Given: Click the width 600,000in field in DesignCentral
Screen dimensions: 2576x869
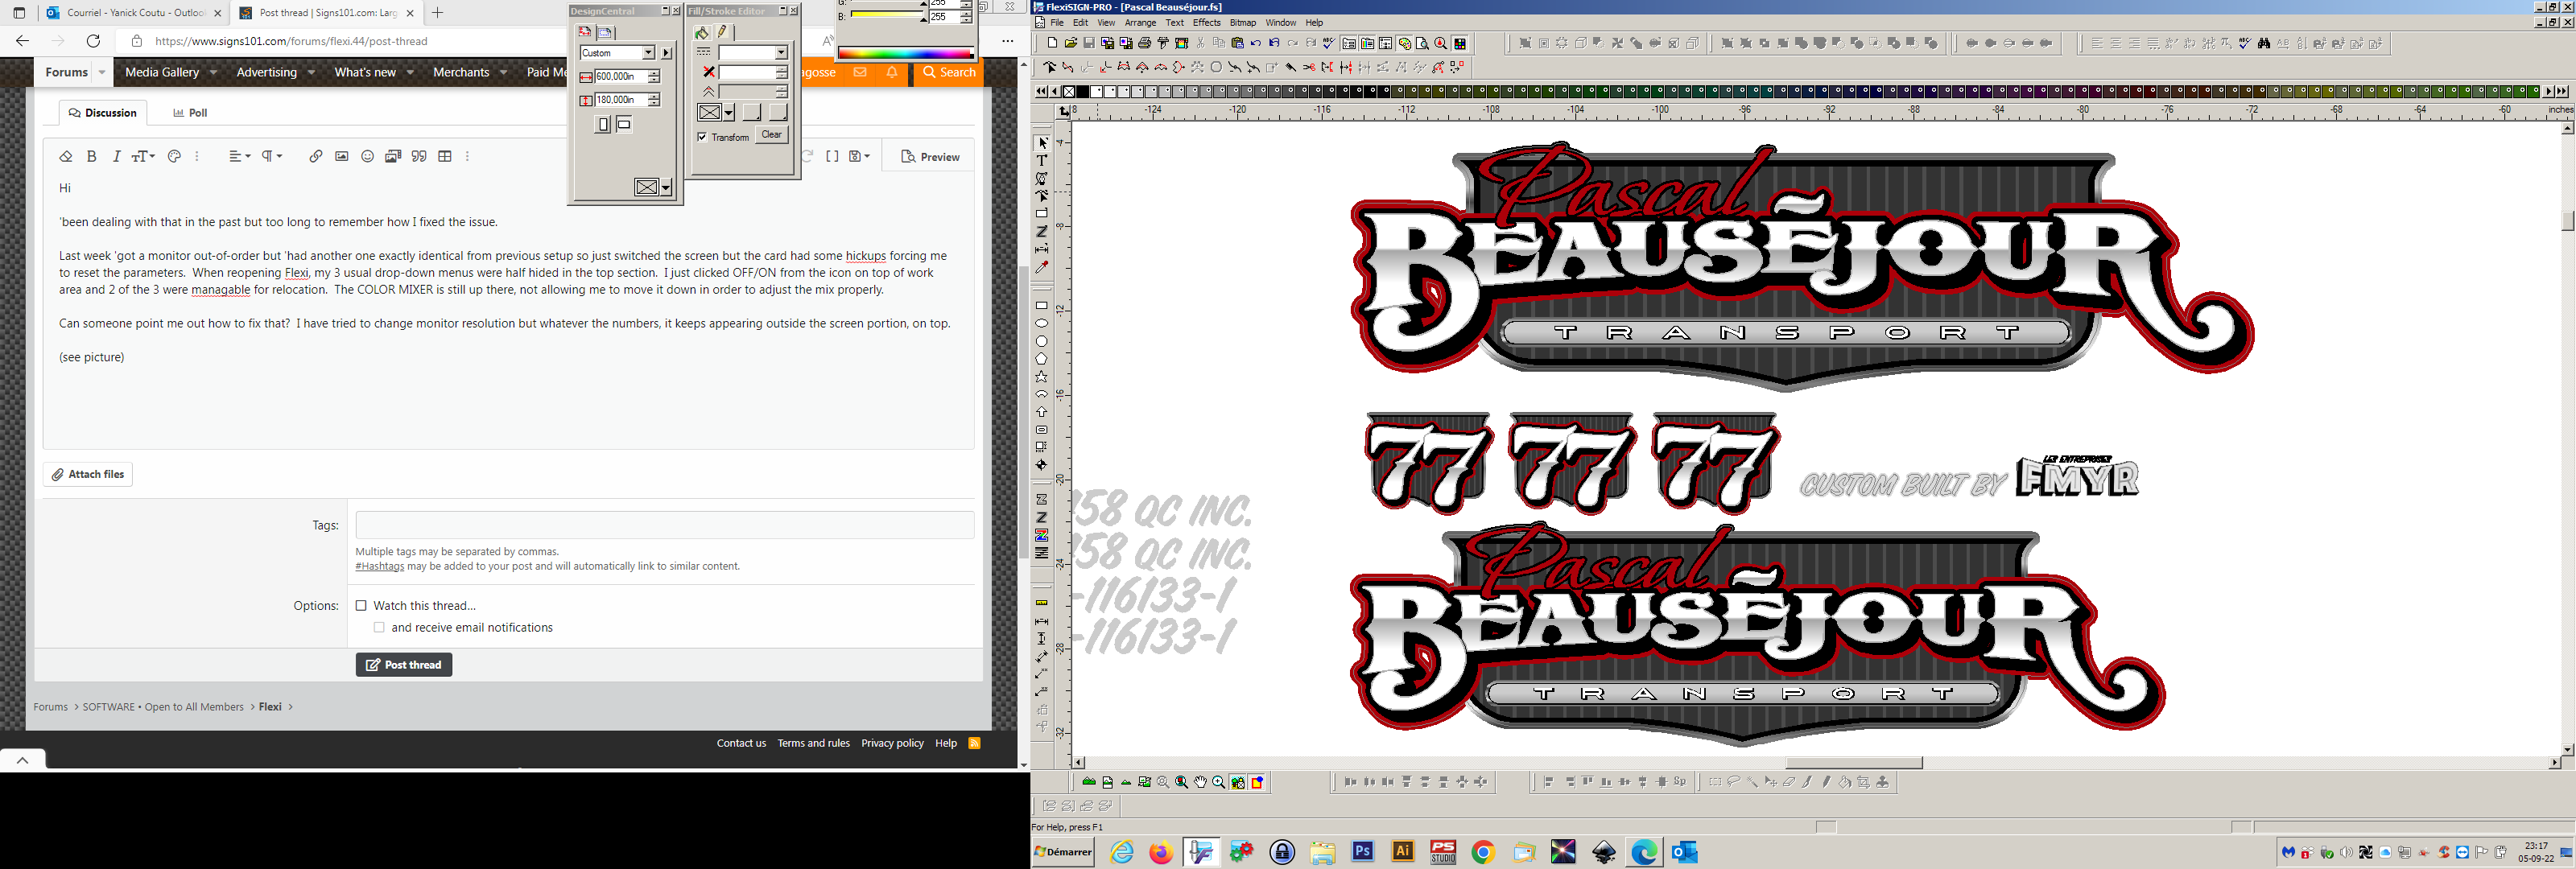Looking at the screenshot, I should tap(620, 76).
